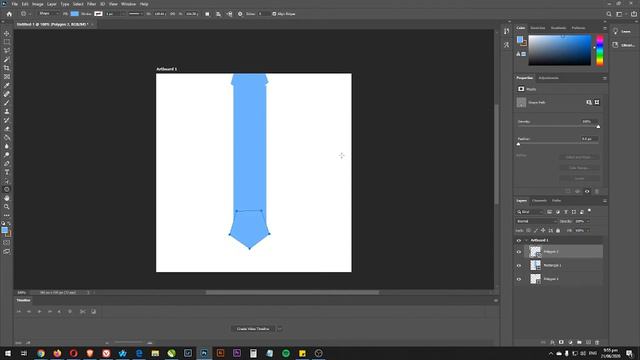Switch to the Adjustments tab
Image resolution: width=640 pixels, height=360 pixels.
coord(549,78)
